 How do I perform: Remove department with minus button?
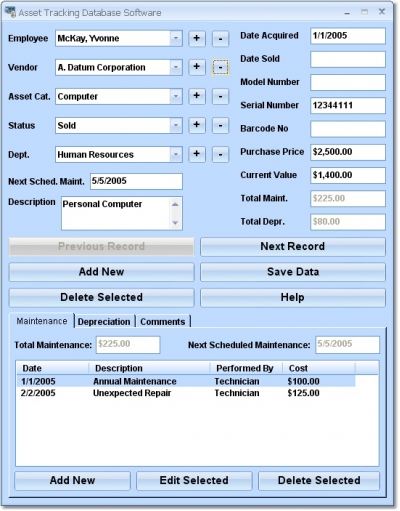click(220, 154)
